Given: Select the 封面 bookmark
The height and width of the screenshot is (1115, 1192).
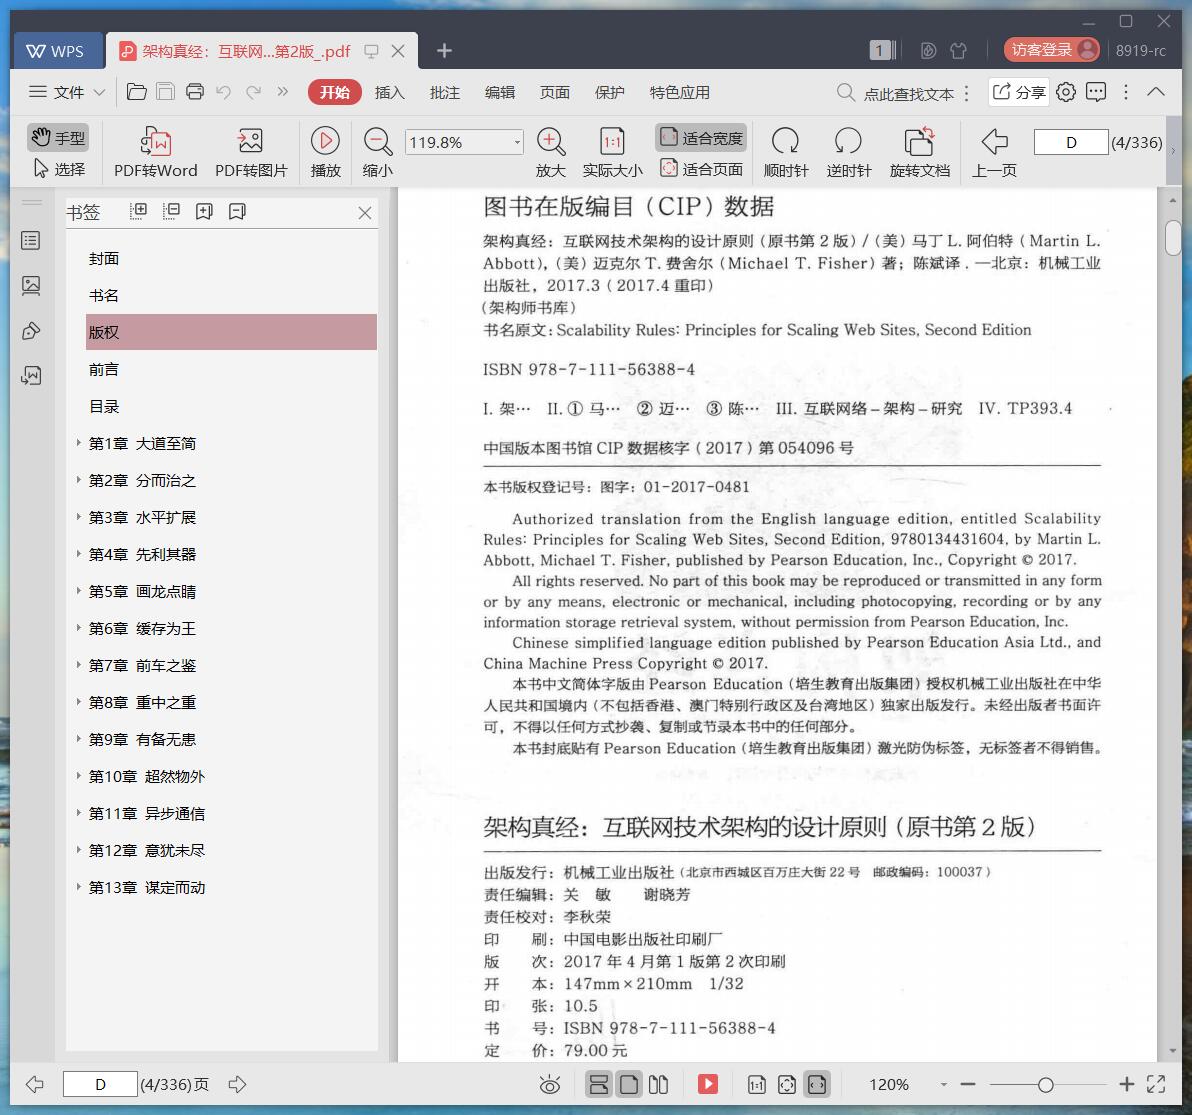Looking at the screenshot, I should [x=104, y=258].
